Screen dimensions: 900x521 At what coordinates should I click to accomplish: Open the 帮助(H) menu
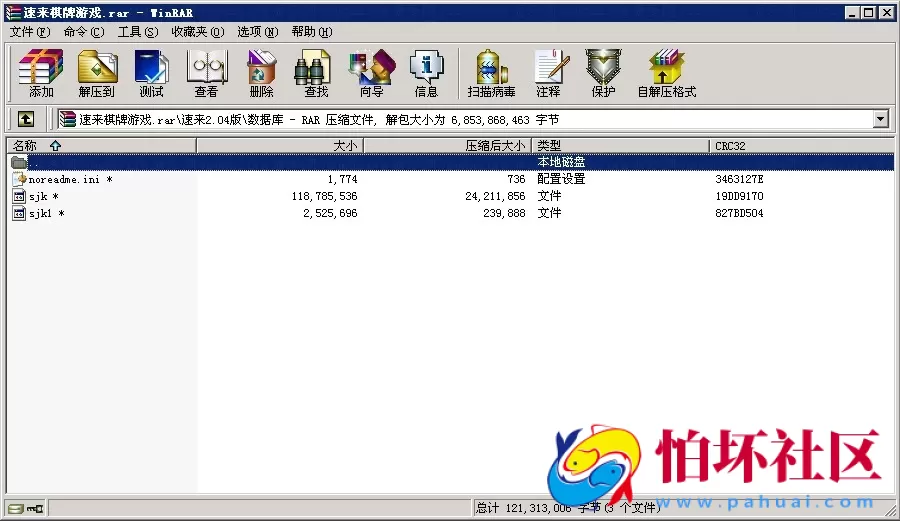coord(312,32)
